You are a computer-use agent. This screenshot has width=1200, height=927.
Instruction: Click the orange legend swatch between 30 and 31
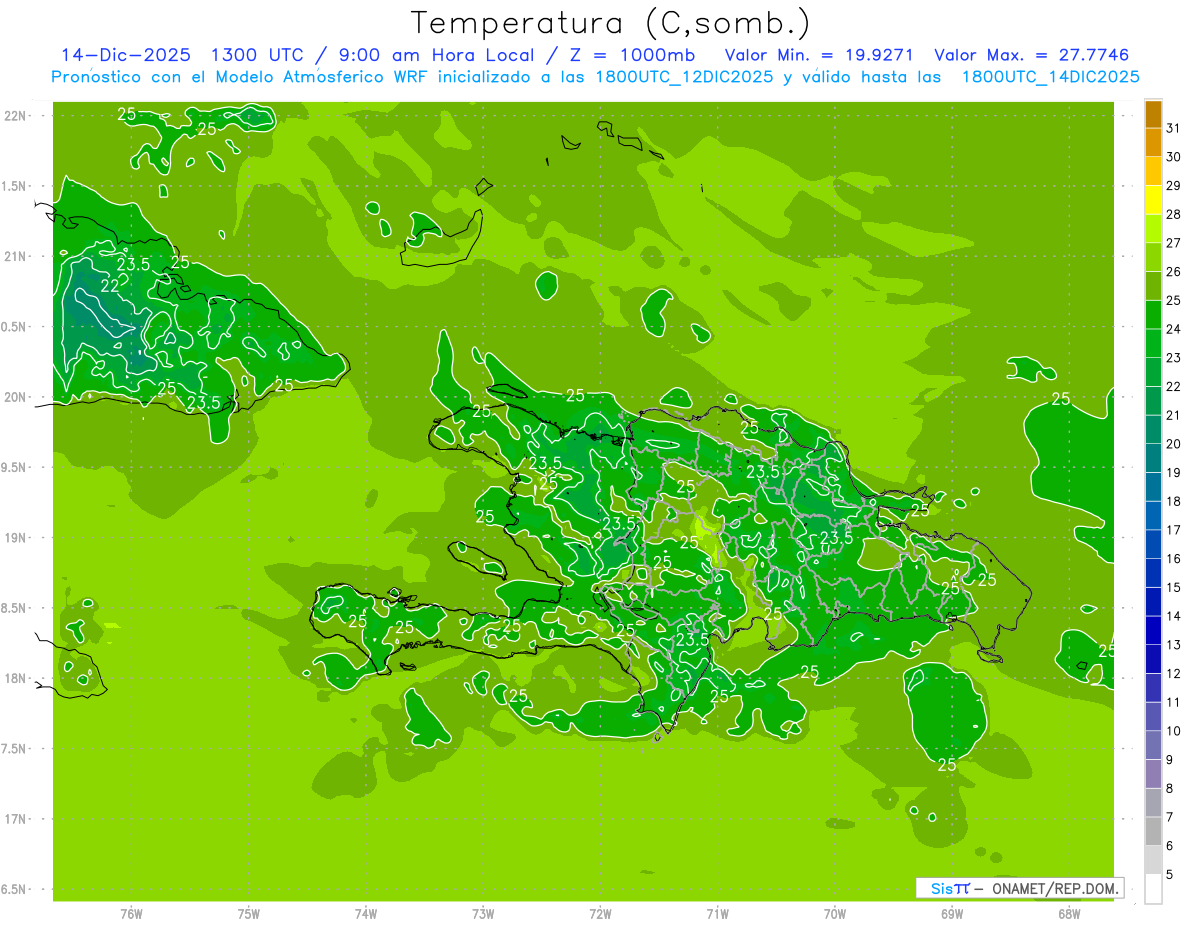1153,142
